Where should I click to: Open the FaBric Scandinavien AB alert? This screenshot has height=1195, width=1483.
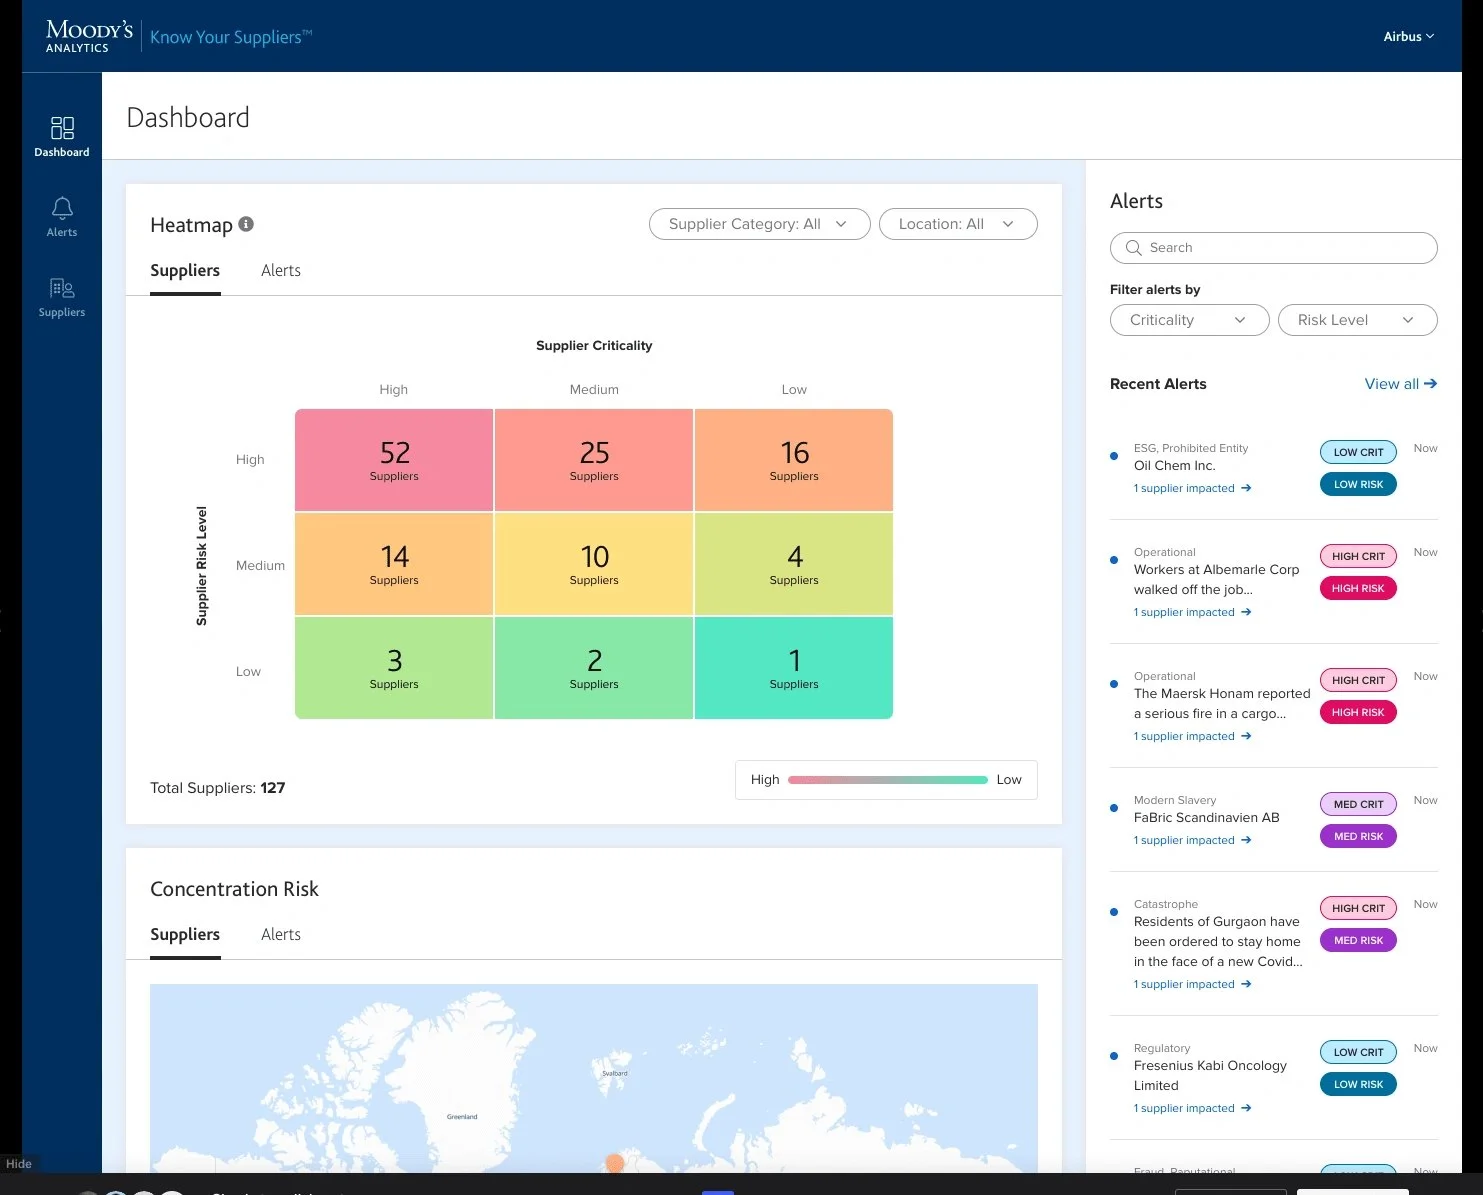(x=1206, y=818)
